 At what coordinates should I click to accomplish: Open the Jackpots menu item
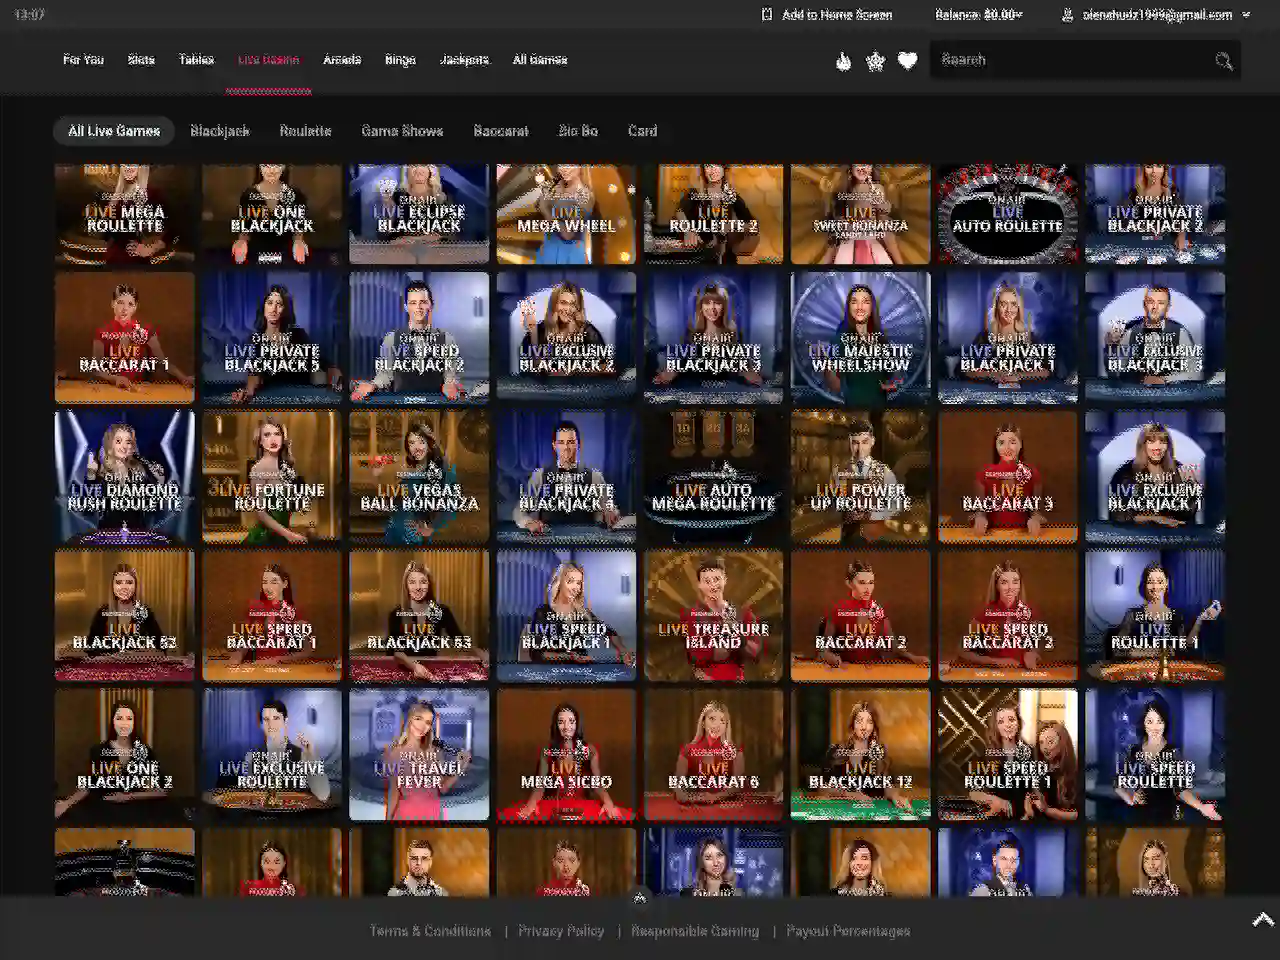coord(464,60)
